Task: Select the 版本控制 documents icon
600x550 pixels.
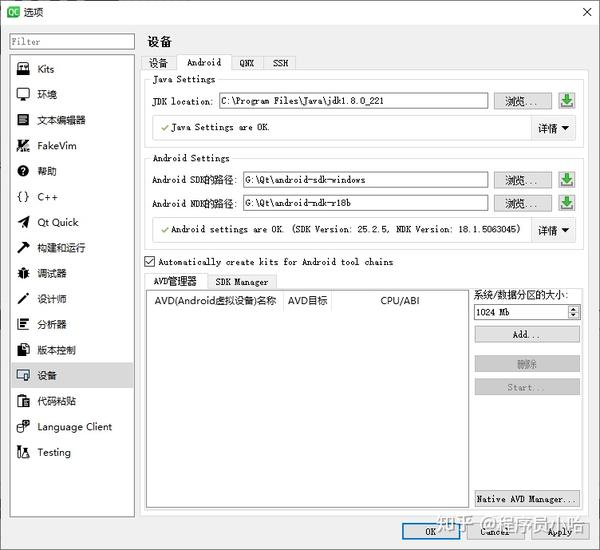Action: (x=23, y=350)
